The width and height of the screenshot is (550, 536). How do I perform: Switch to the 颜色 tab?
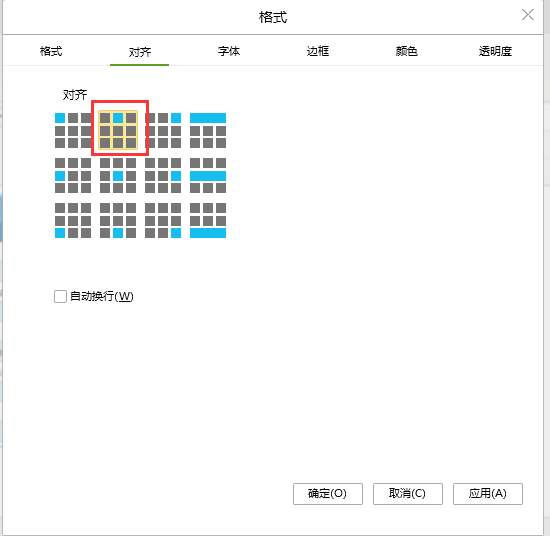tap(407, 51)
